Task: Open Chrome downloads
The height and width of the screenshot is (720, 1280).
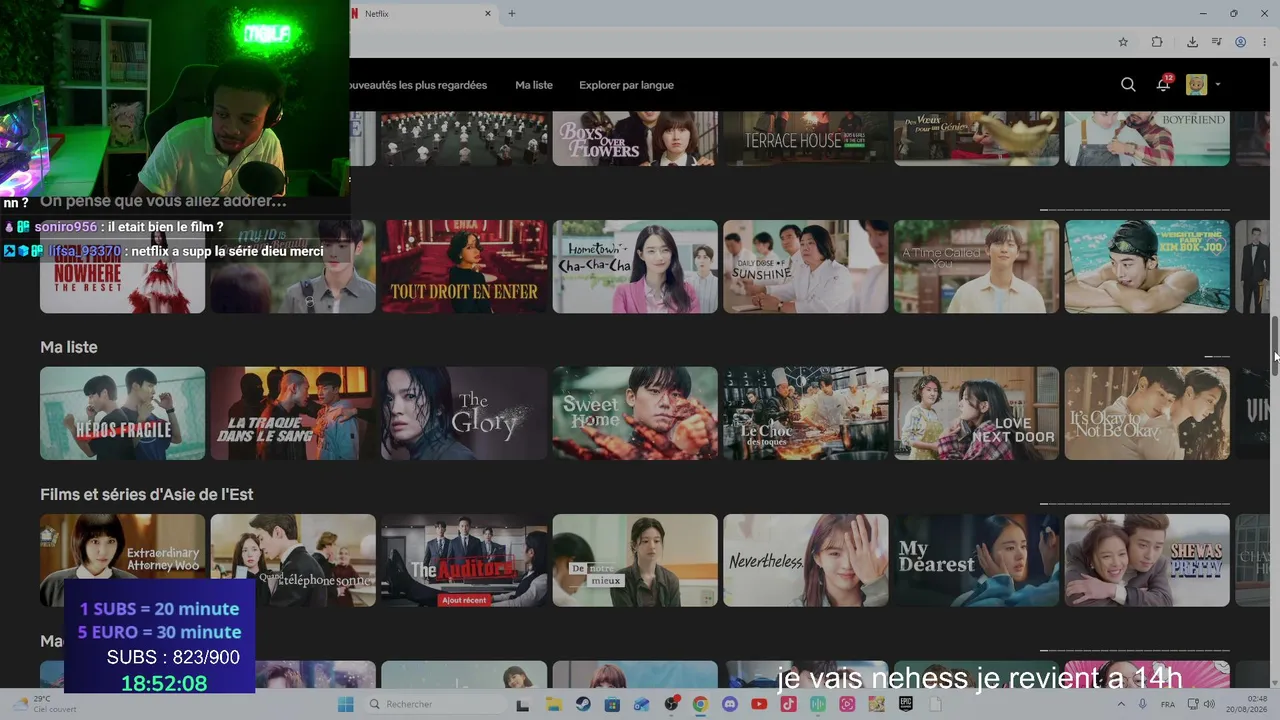Action: (x=1192, y=42)
